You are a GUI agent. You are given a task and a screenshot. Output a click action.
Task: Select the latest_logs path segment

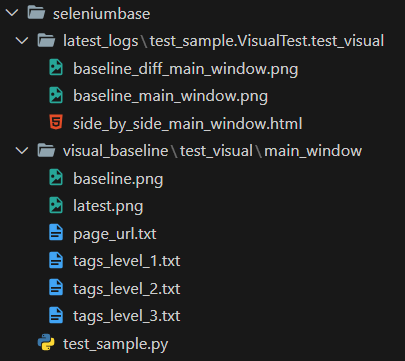point(101,41)
